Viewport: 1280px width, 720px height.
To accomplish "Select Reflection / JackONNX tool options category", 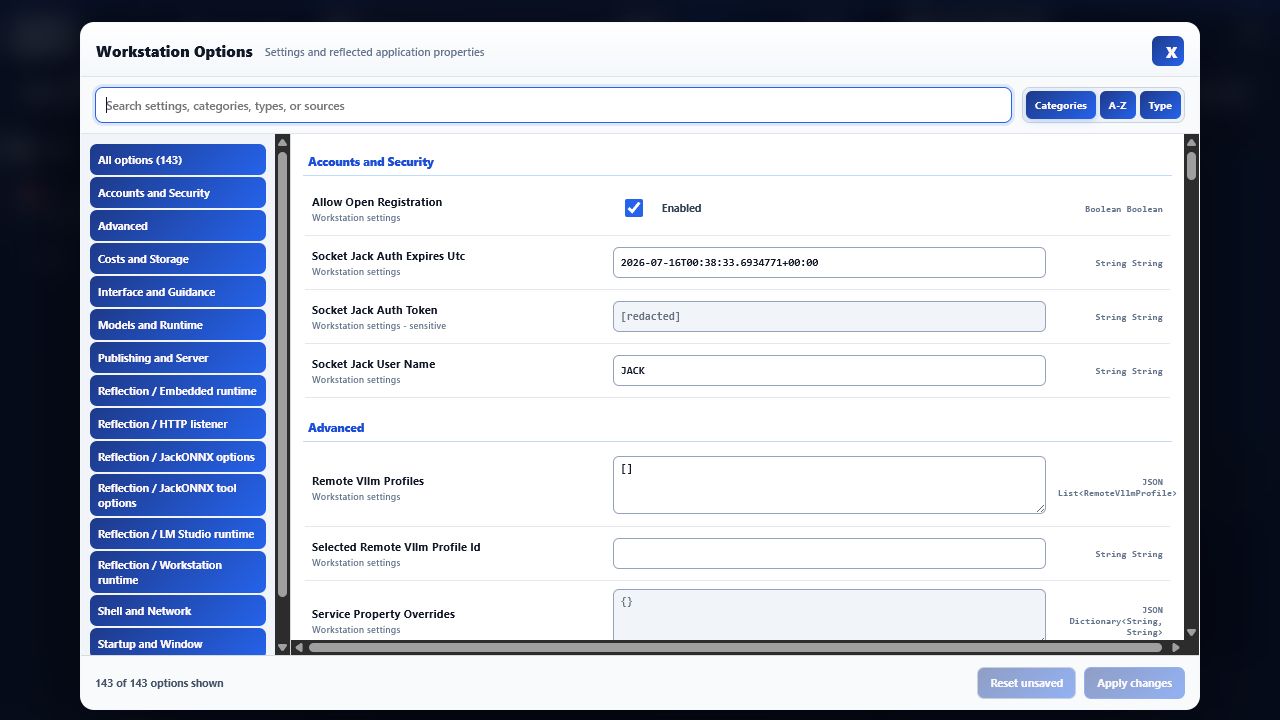I will pos(178,495).
